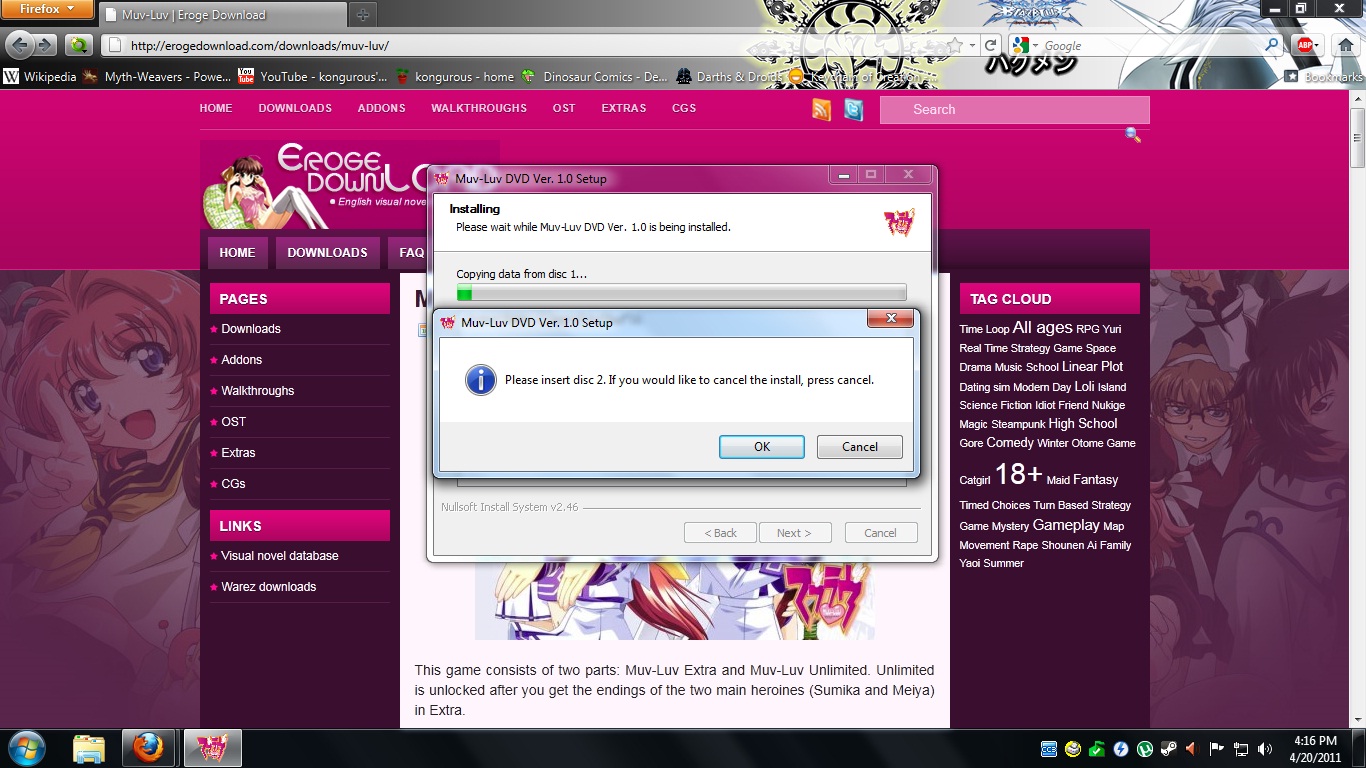Click DOWNLOADS in the purple nav bar
1366x768 pixels.
[x=328, y=253]
